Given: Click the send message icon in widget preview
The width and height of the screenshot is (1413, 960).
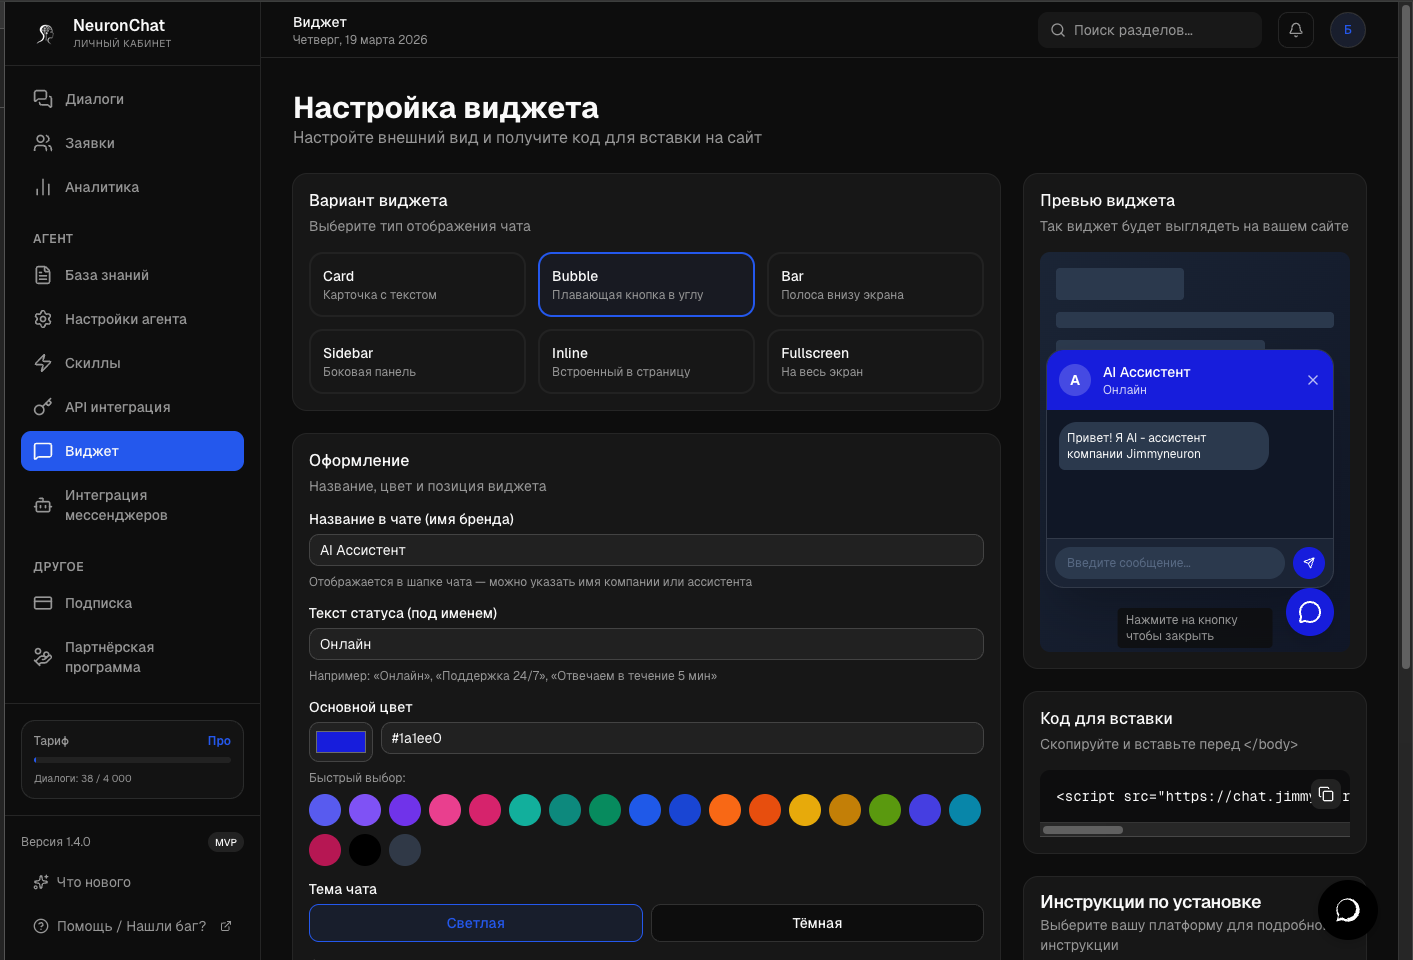Looking at the screenshot, I should point(1308,563).
